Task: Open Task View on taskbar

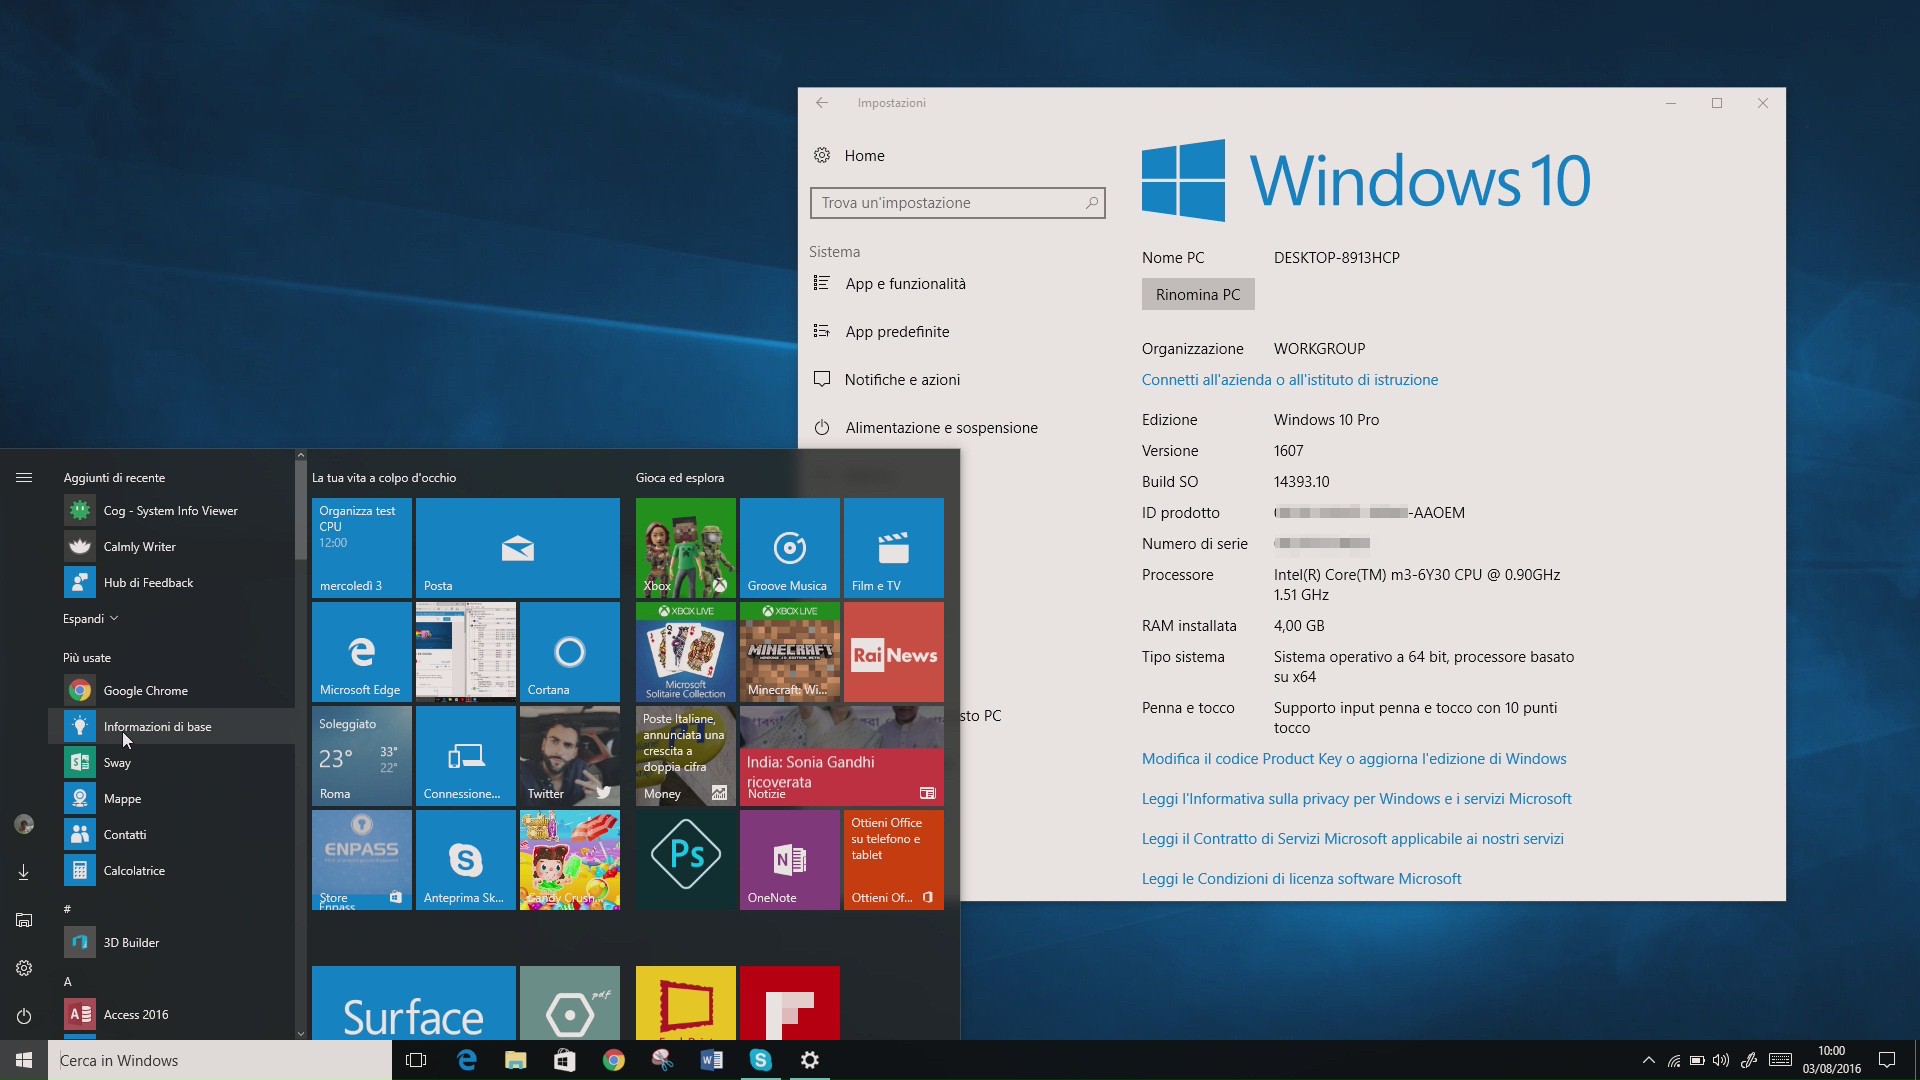Action: pyautogui.click(x=416, y=1060)
